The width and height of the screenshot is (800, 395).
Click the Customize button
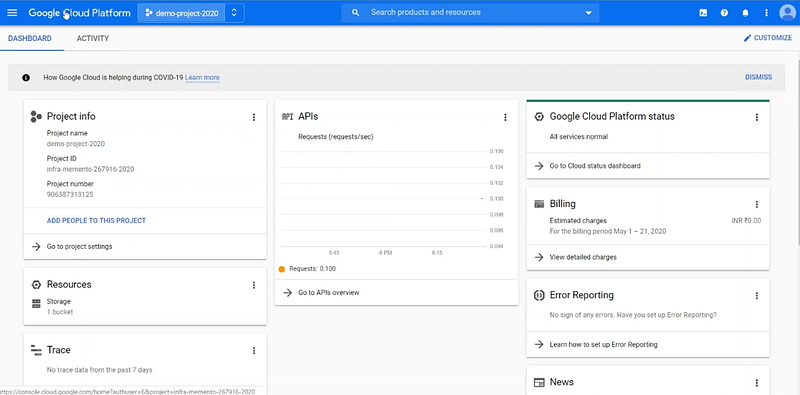(x=768, y=38)
